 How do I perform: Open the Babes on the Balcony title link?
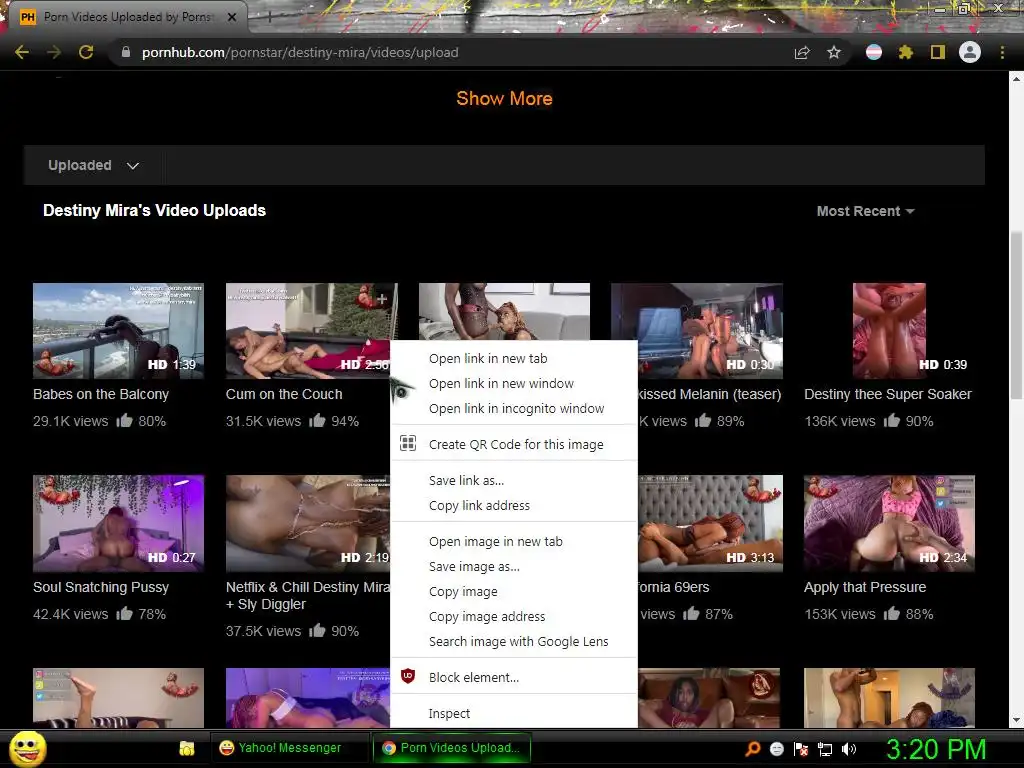(x=101, y=394)
